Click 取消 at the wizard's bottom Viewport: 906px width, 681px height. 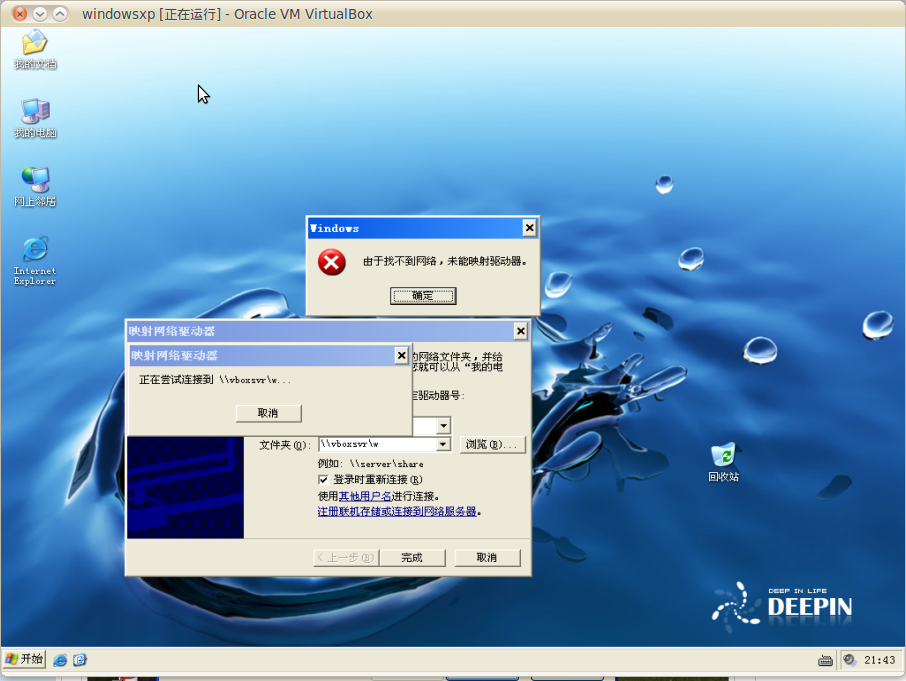point(487,557)
